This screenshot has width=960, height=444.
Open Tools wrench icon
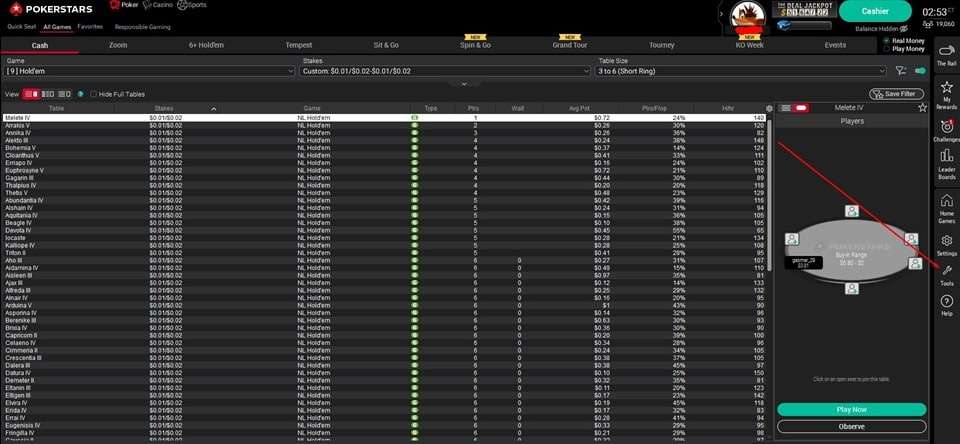pos(946,274)
